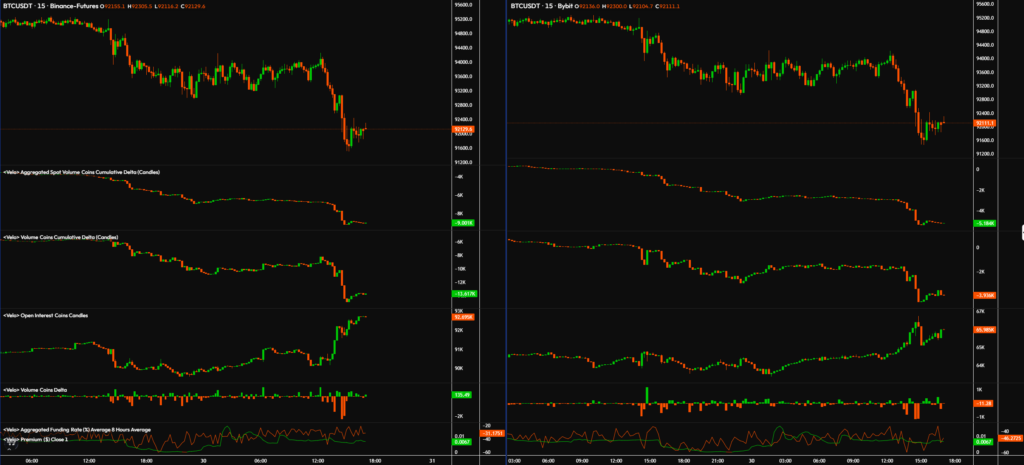This screenshot has width=1024, height=465.
Task: Click the orange -46.2725 premium value tag
Action: (x=1008, y=438)
